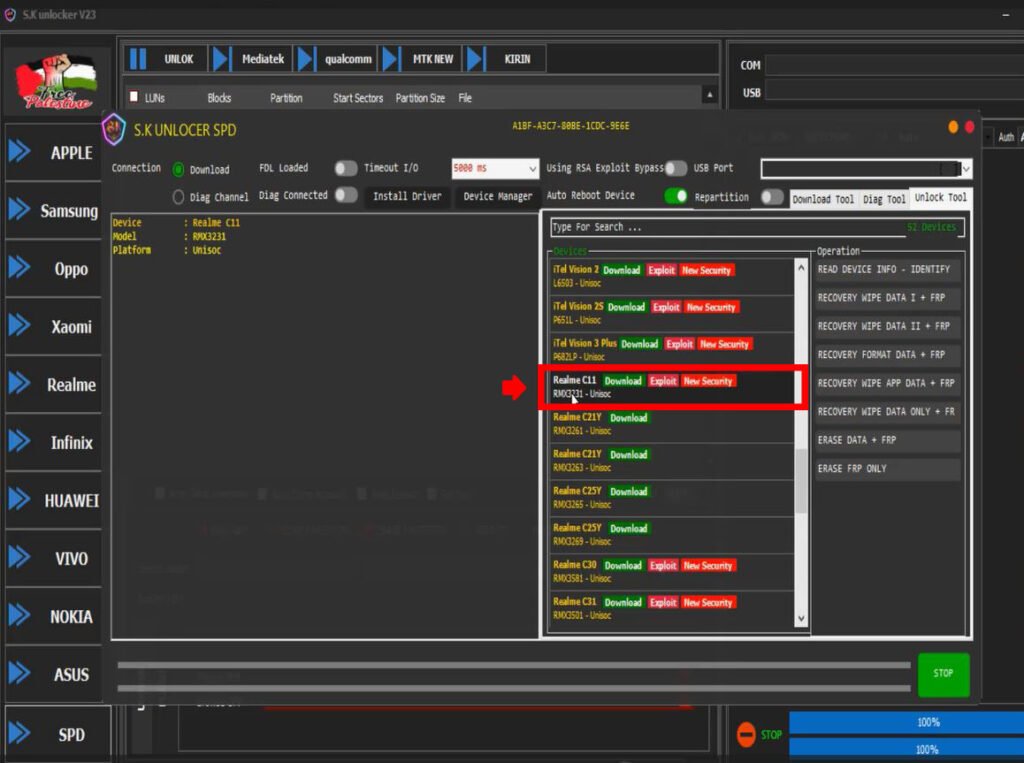Click ERASE DATA + FRP operation

(888, 440)
